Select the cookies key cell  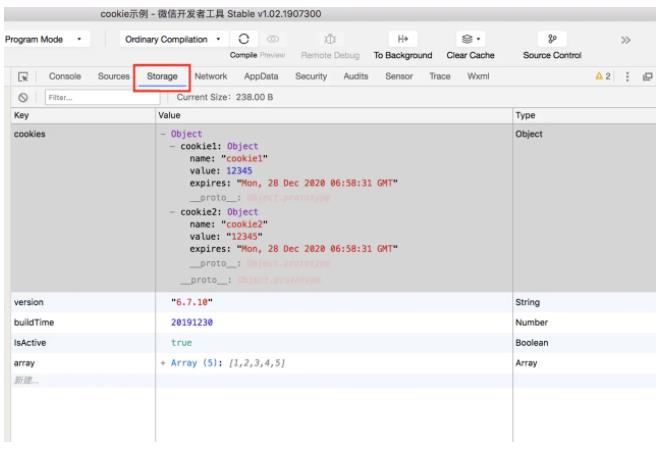pos(83,207)
